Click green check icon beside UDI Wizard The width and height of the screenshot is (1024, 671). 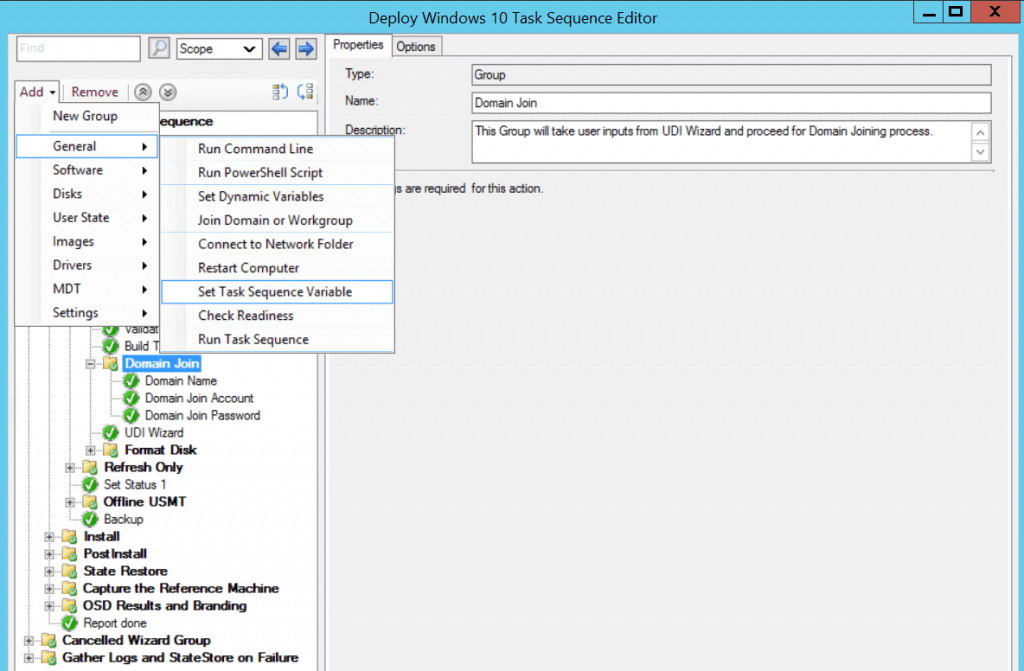click(x=110, y=433)
